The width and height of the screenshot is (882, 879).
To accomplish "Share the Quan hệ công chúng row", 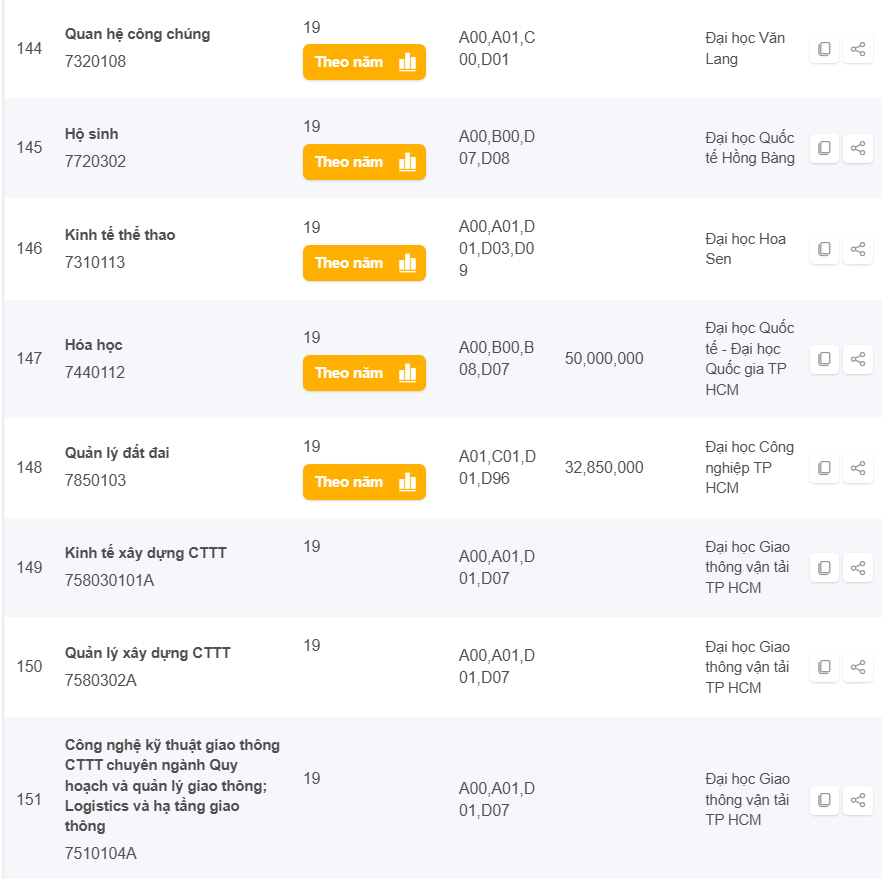I will pyautogui.click(x=858, y=49).
